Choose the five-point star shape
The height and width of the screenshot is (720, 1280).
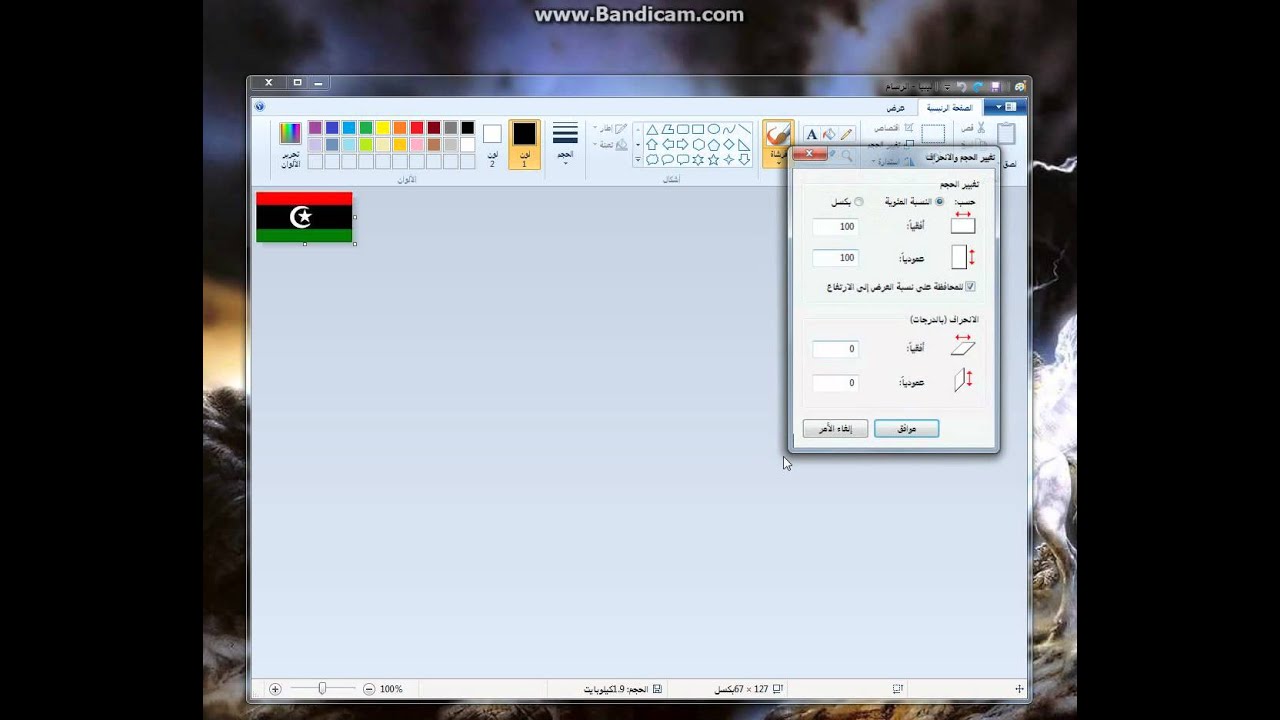pos(713,160)
